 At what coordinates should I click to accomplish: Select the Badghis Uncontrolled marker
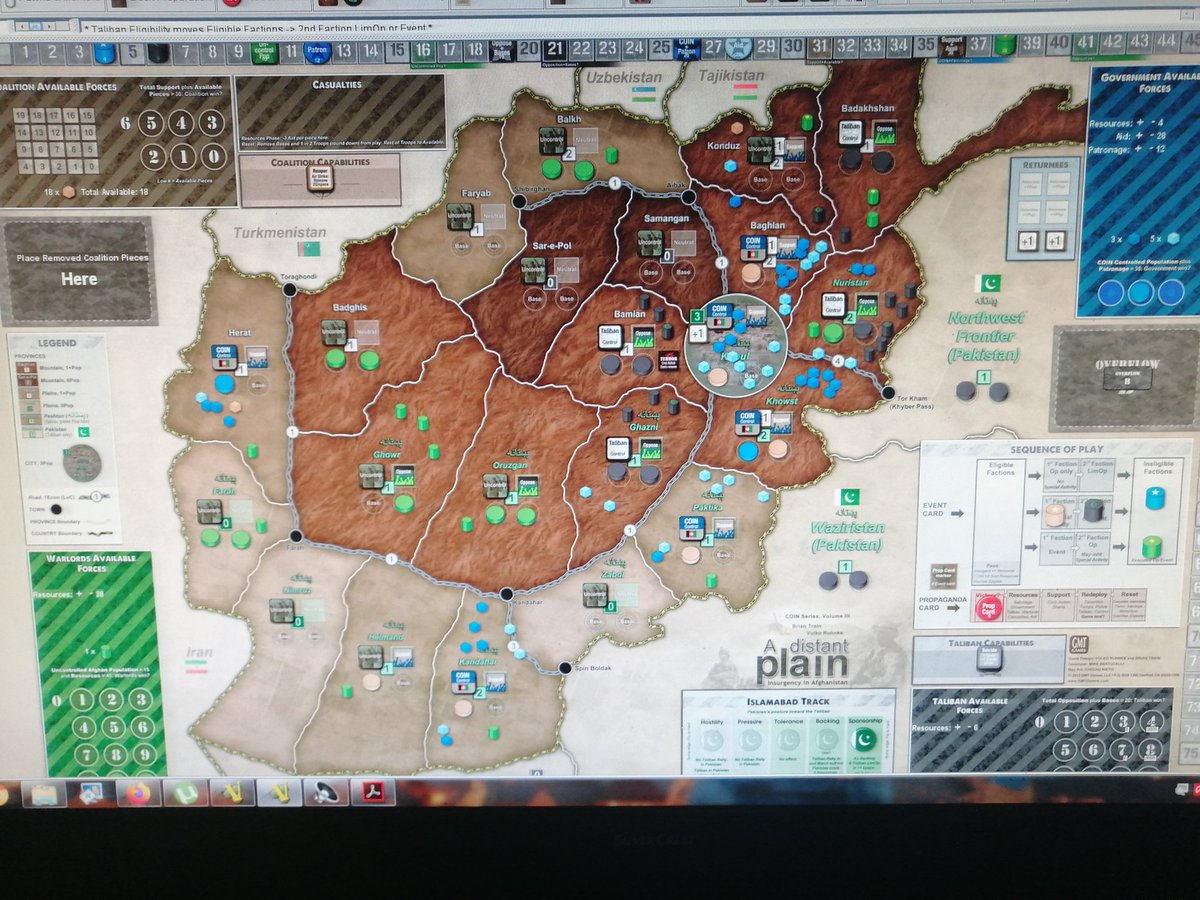[335, 333]
